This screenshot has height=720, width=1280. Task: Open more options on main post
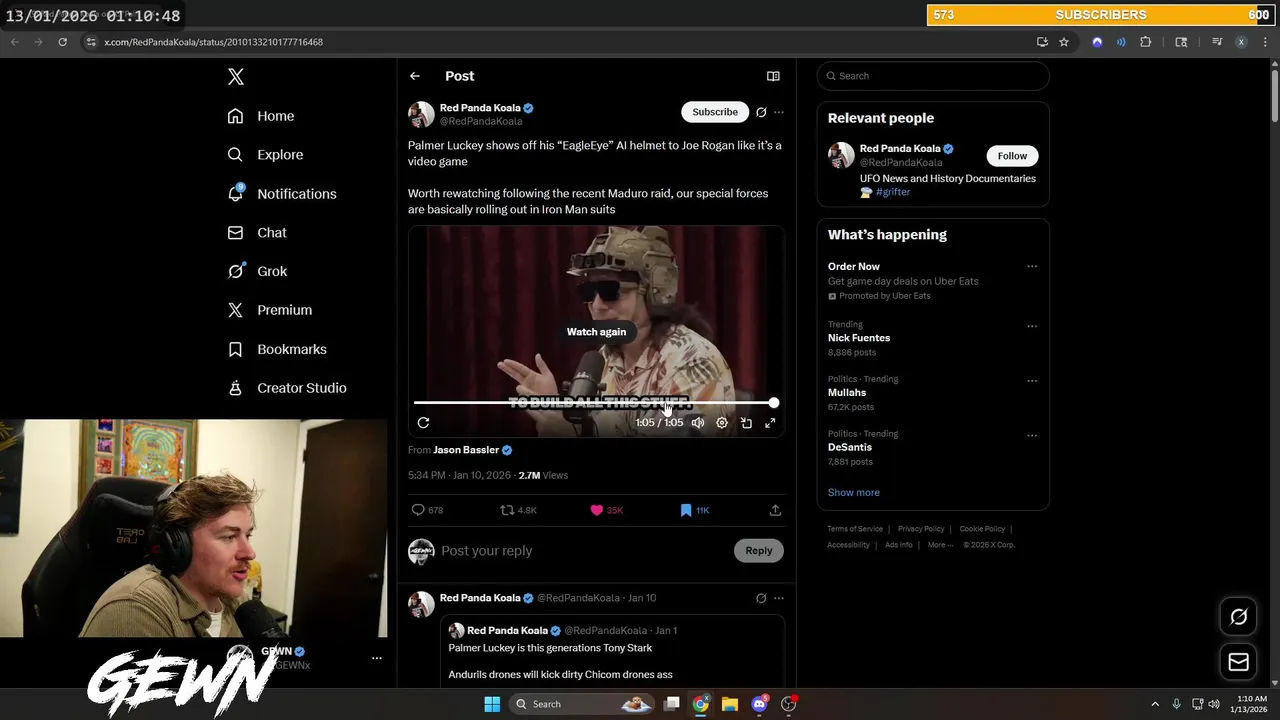click(779, 112)
